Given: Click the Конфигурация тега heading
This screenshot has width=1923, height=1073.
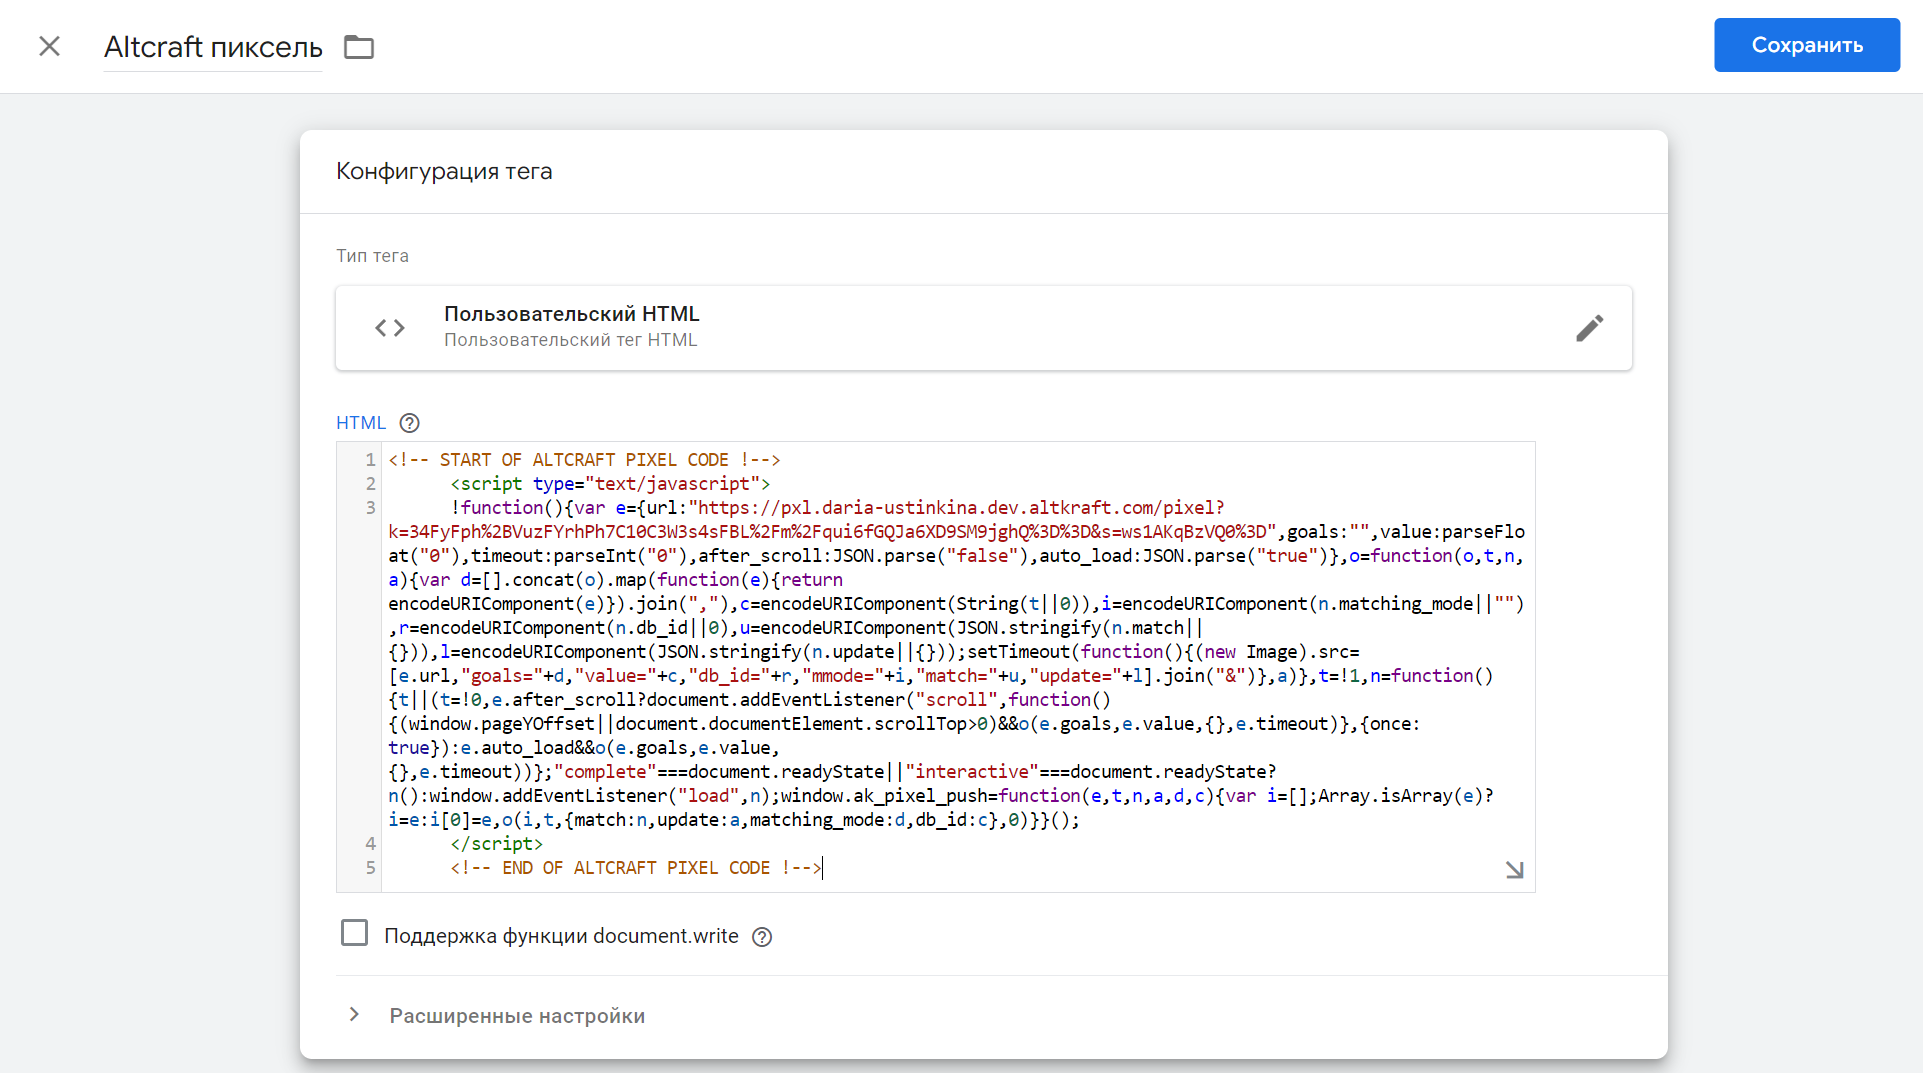Looking at the screenshot, I should point(444,171).
